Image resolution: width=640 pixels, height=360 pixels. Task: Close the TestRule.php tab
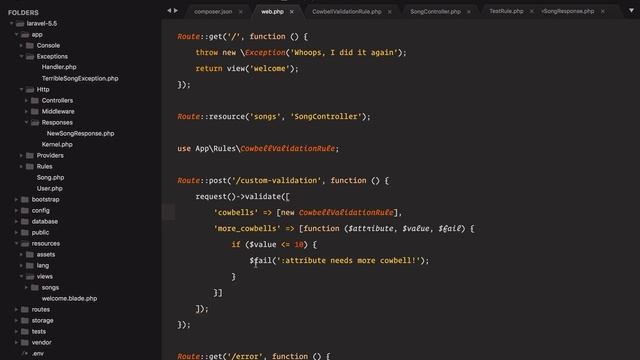click(531, 11)
